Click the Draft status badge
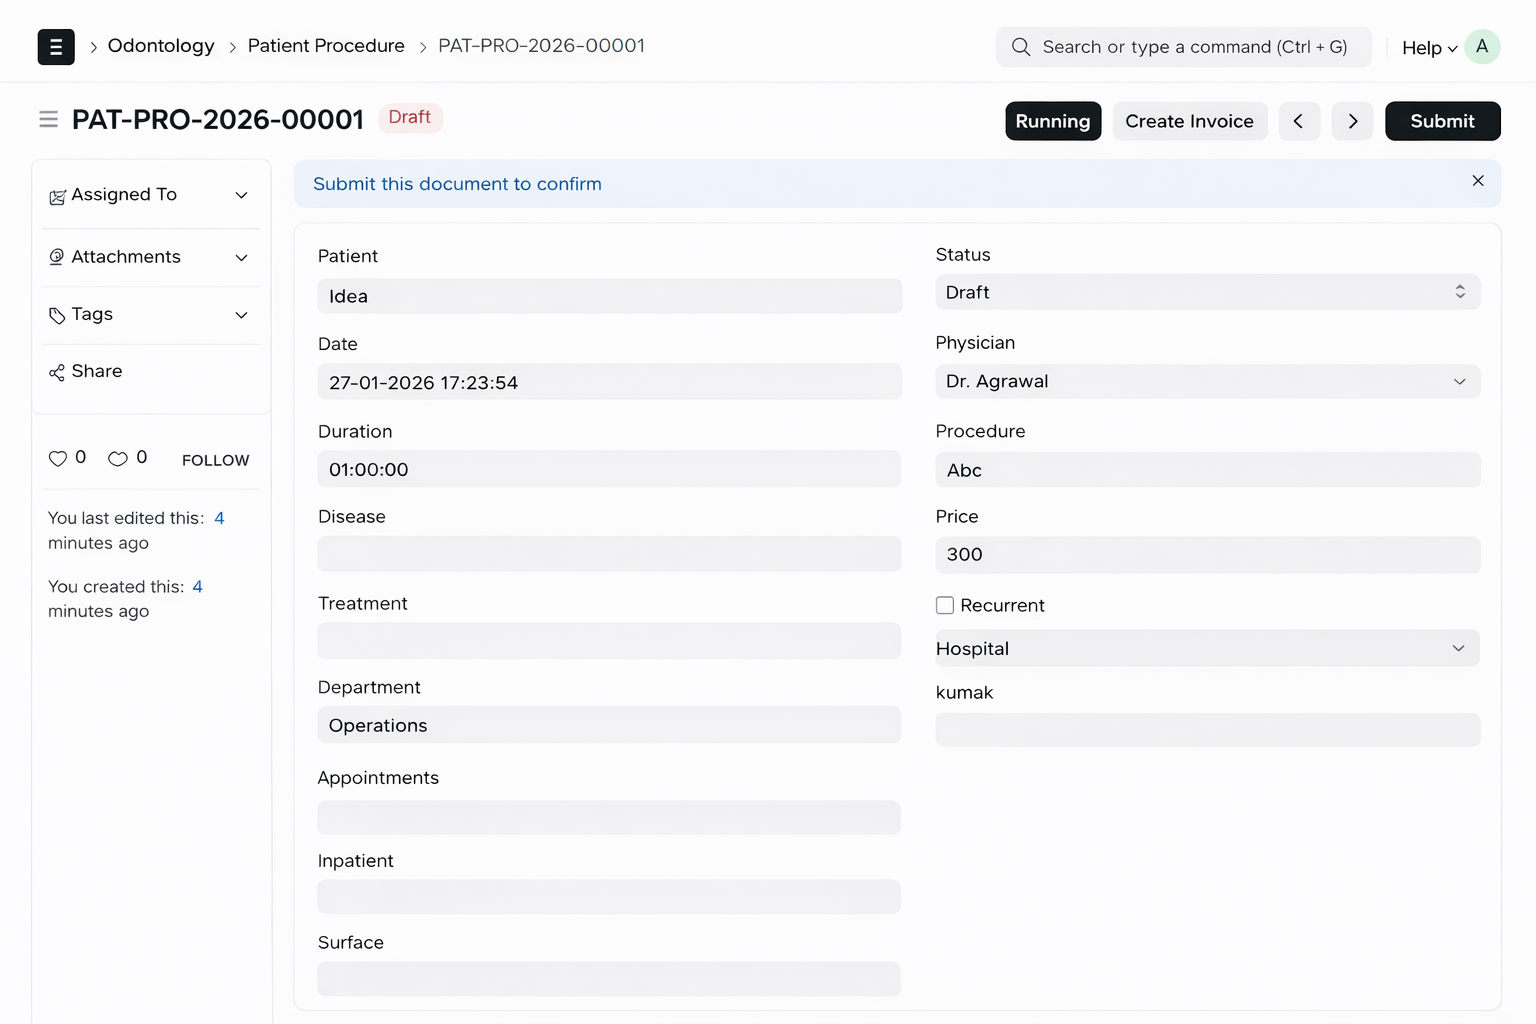The image size is (1536, 1024). (410, 118)
